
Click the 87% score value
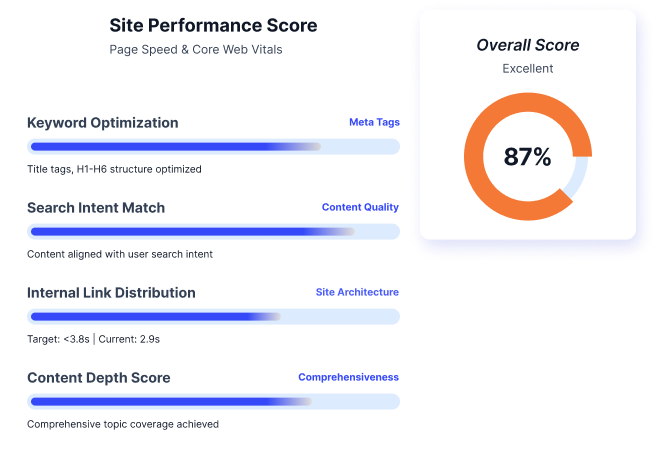click(527, 157)
